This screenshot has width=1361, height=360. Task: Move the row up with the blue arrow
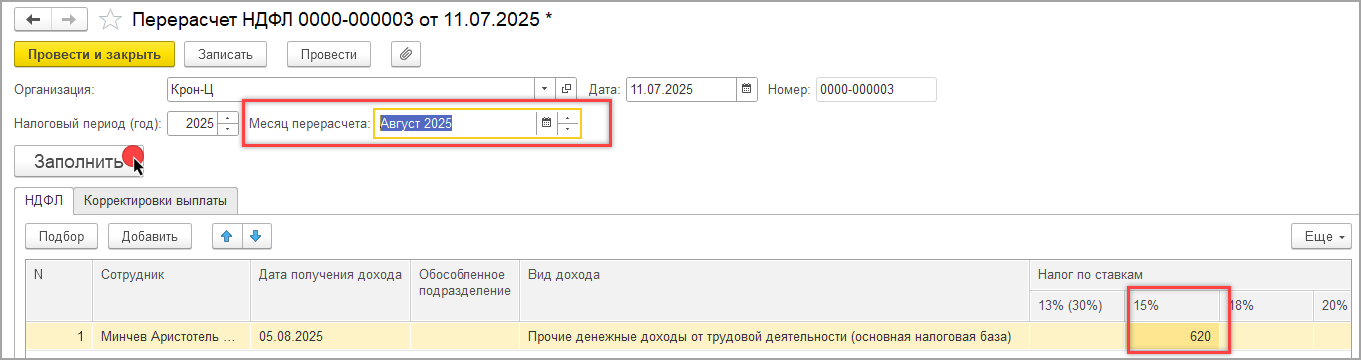click(227, 237)
